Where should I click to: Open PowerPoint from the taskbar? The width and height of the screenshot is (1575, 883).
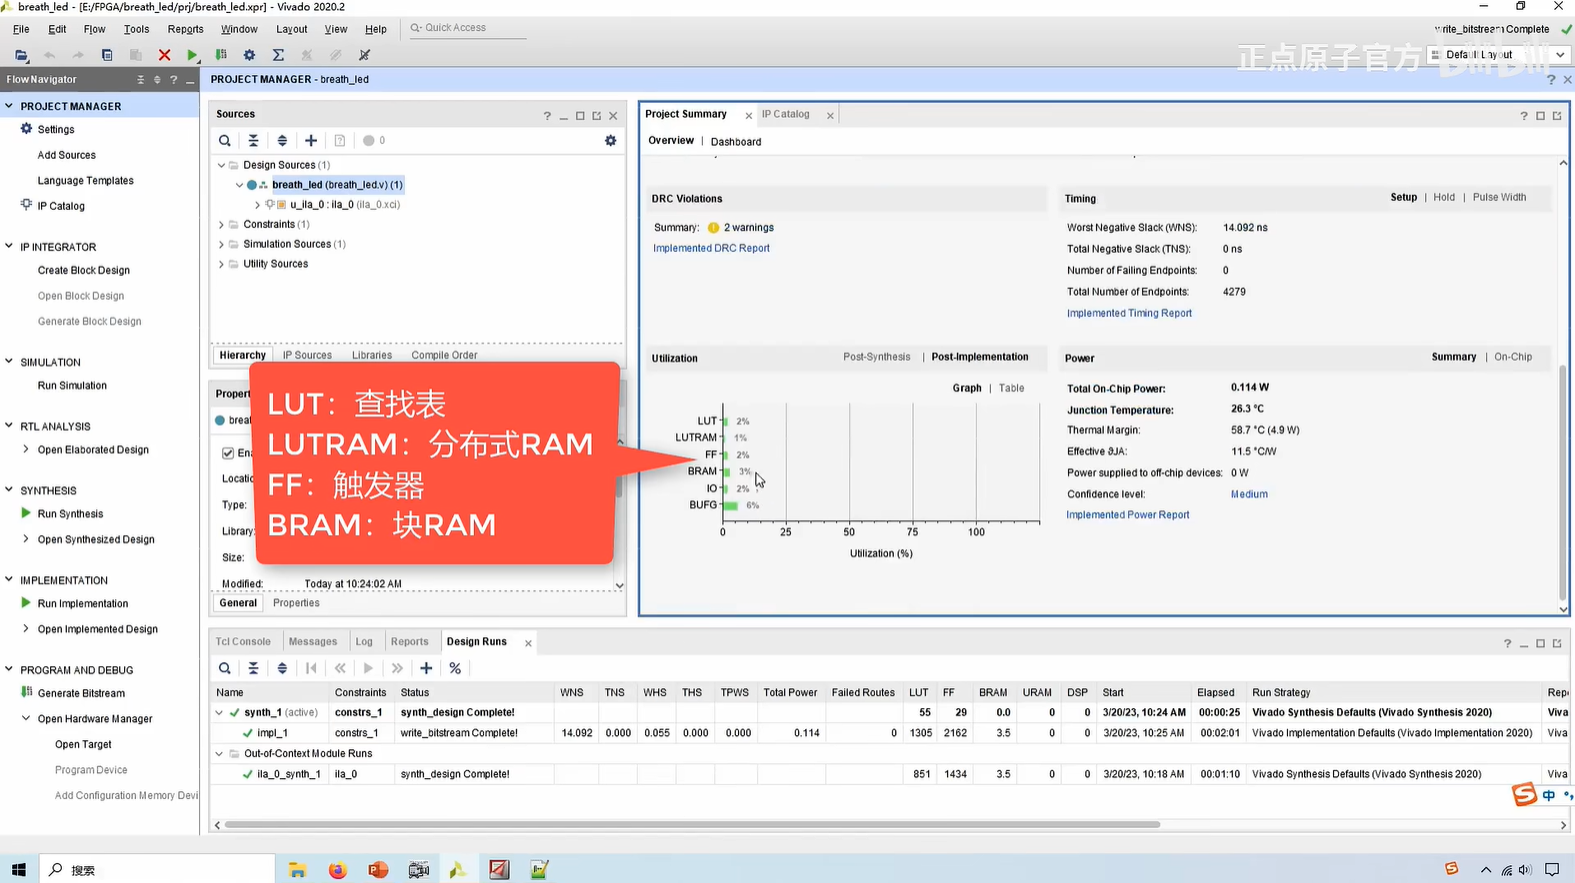(378, 870)
